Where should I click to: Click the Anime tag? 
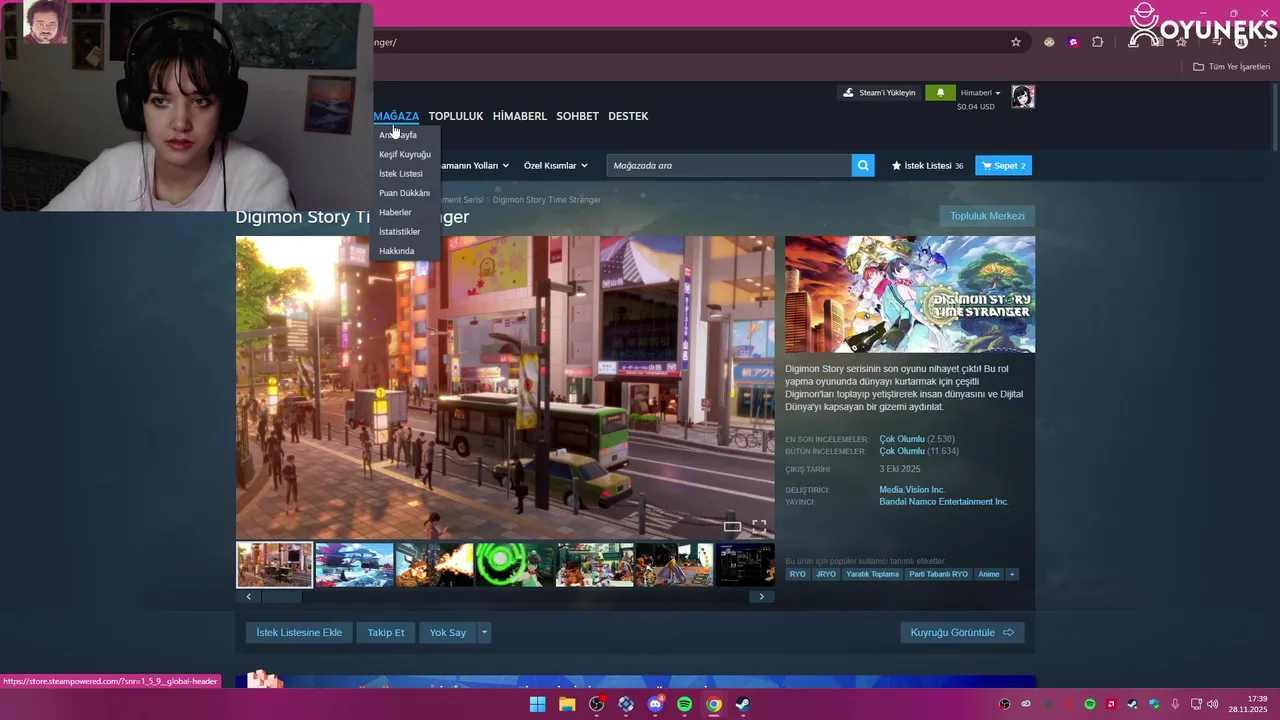click(988, 574)
